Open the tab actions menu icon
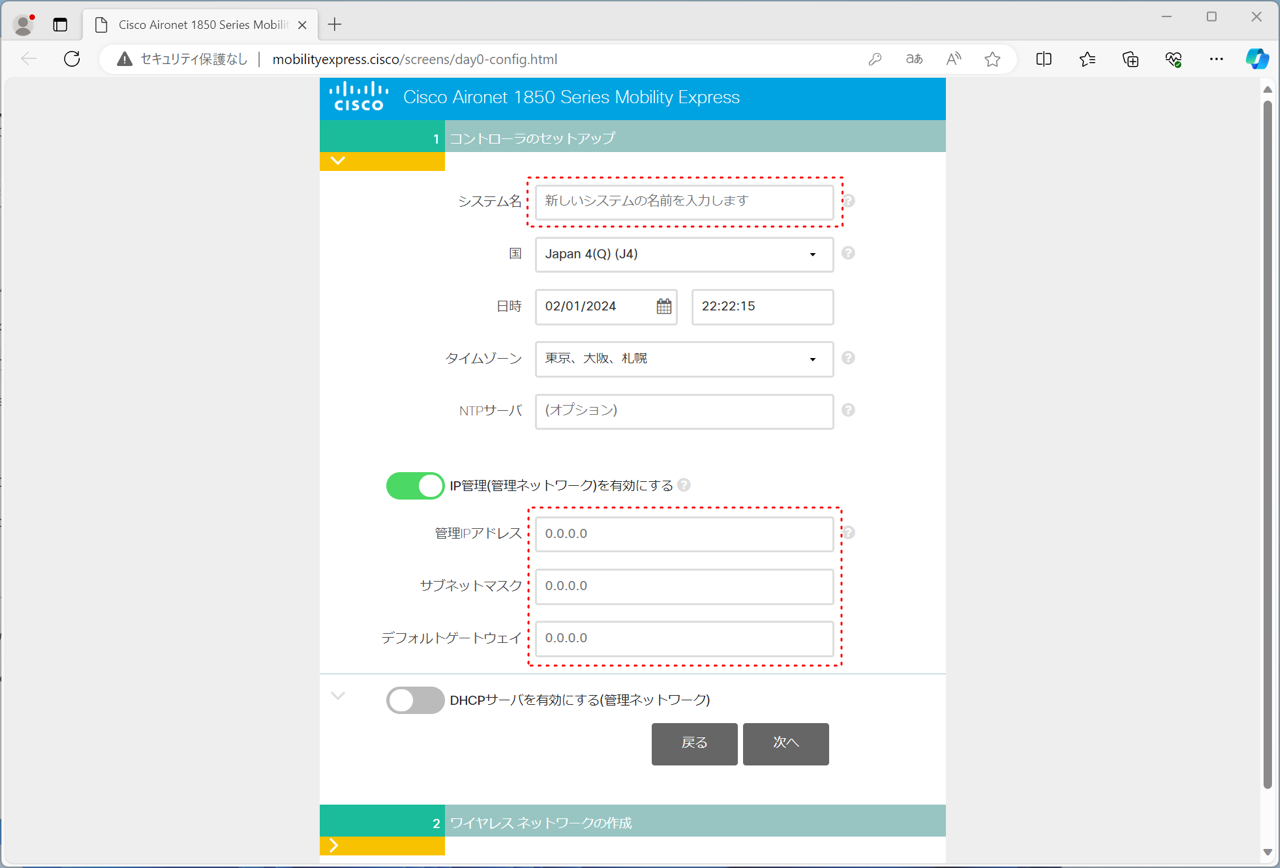The width and height of the screenshot is (1280, 868). pyautogui.click(x=60, y=25)
